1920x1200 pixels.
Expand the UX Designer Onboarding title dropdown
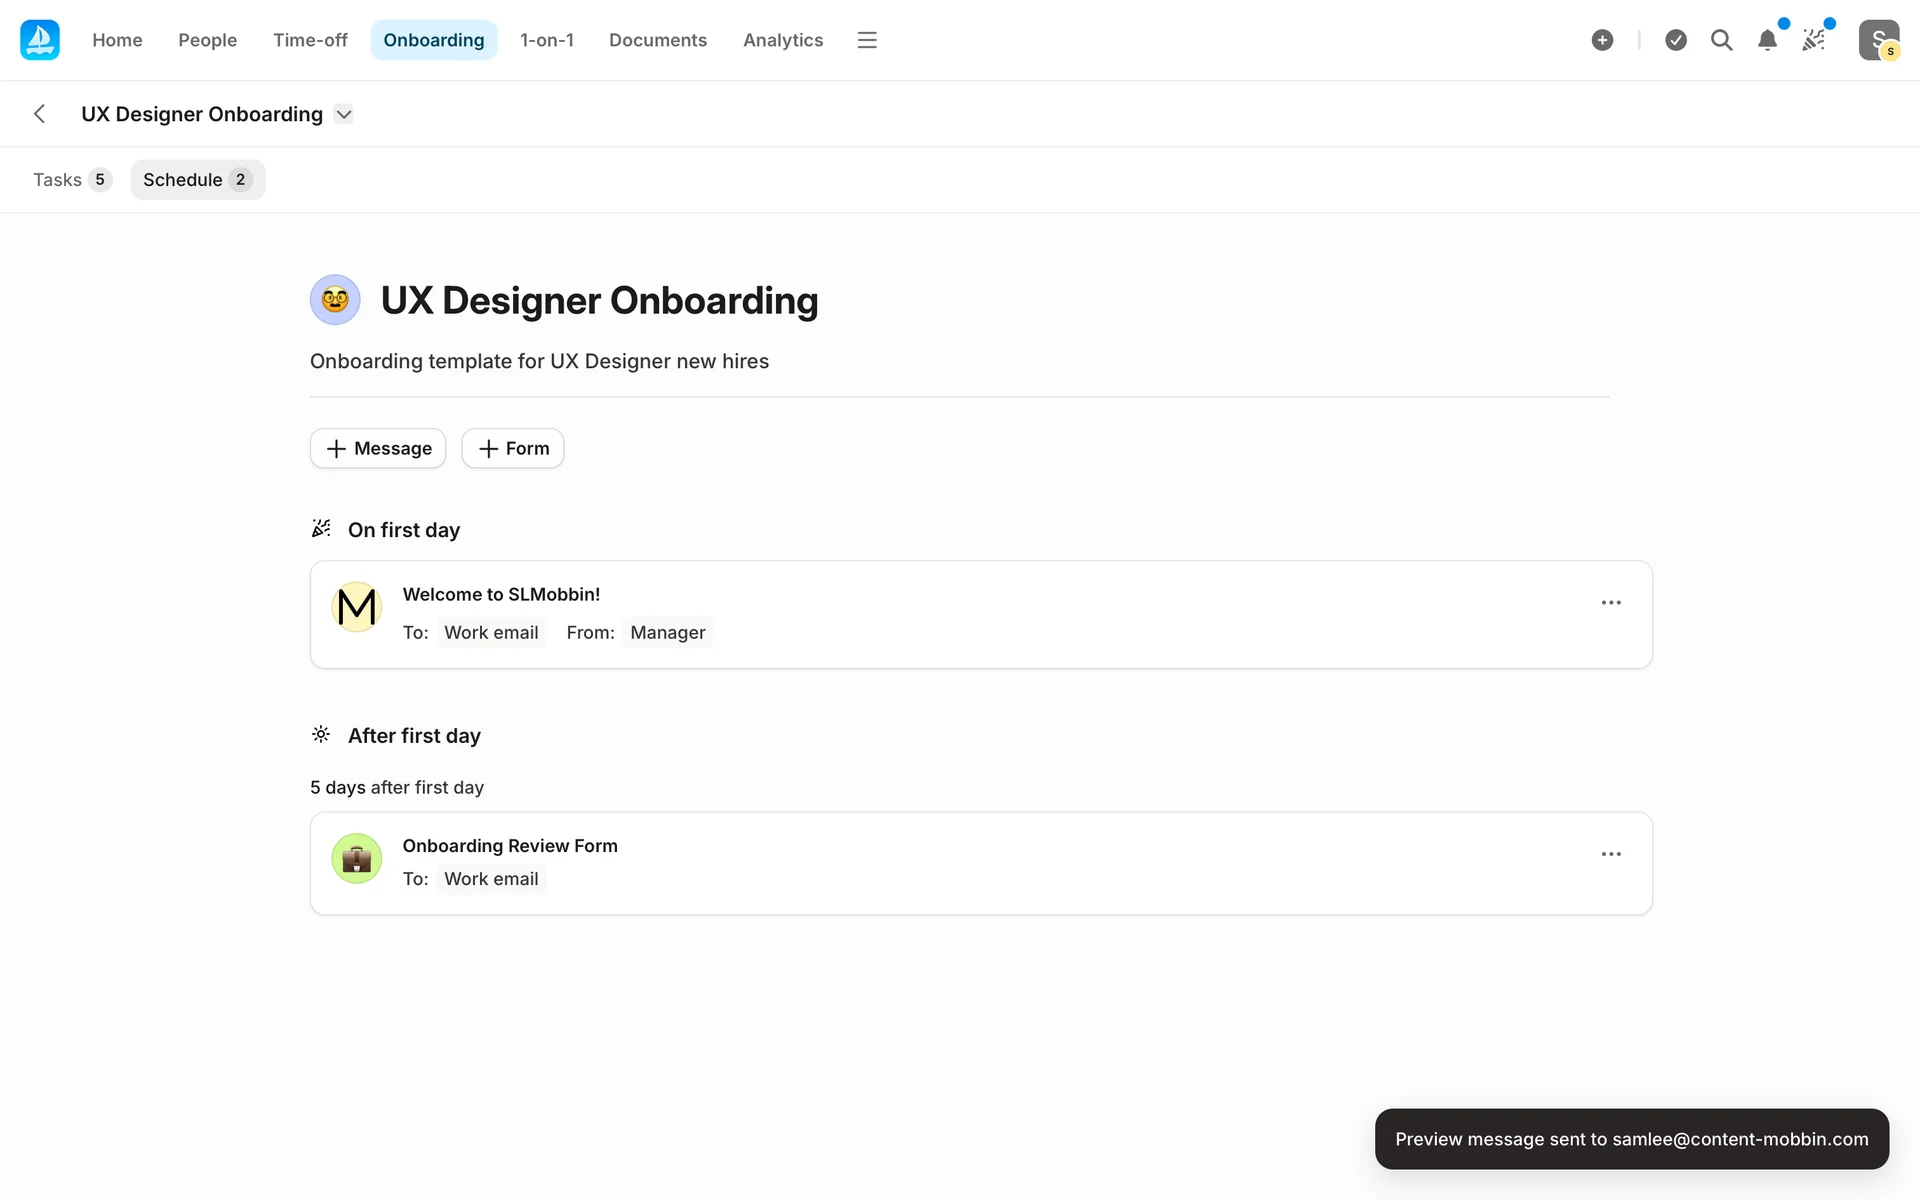[x=344, y=114]
